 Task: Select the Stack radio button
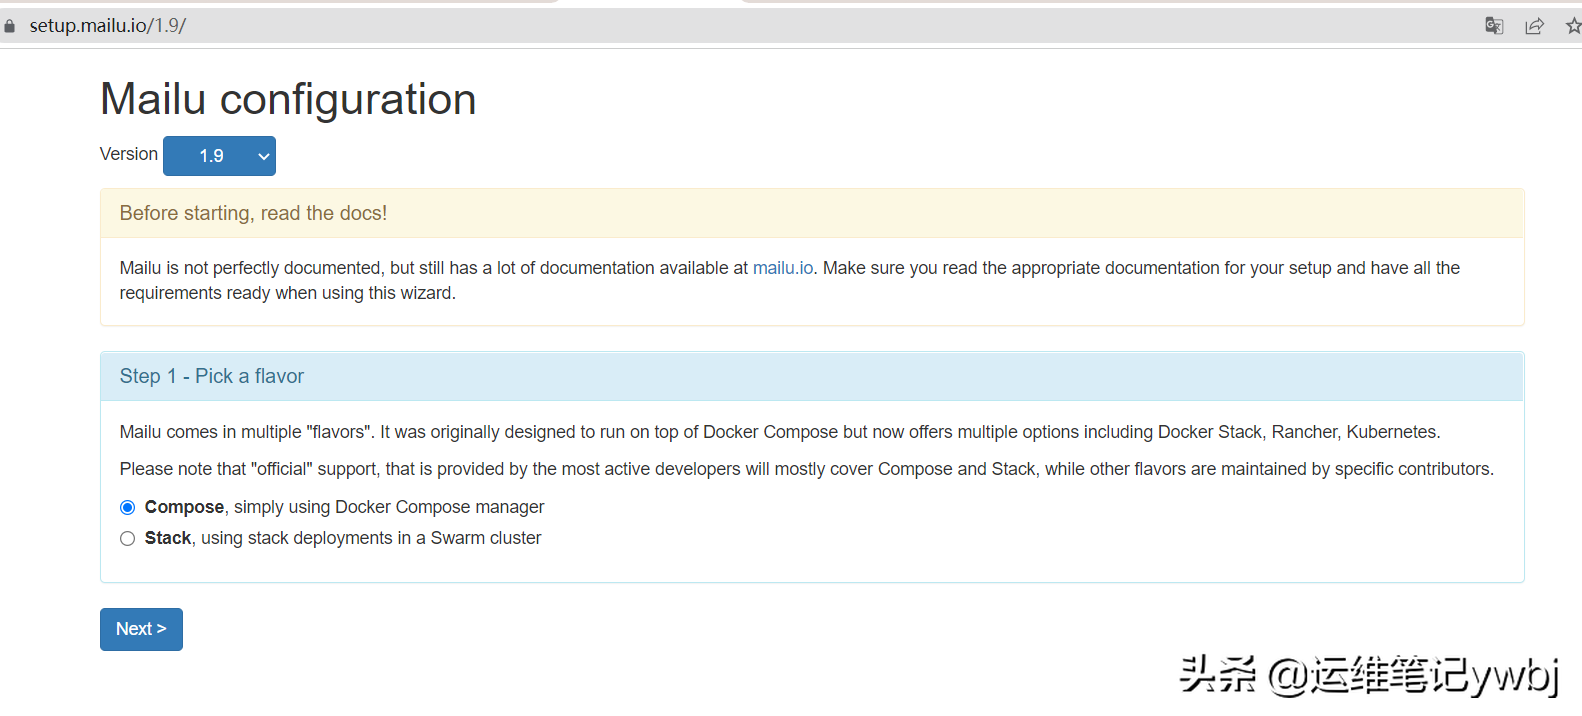click(x=128, y=539)
